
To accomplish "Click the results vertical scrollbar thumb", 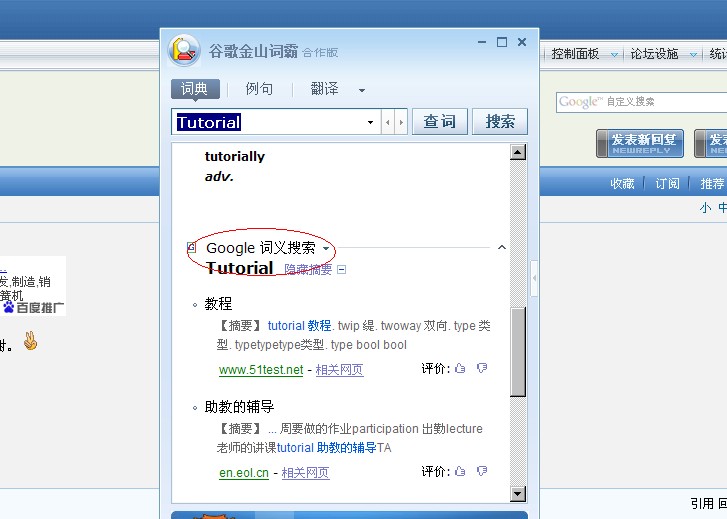I will 518,352.
